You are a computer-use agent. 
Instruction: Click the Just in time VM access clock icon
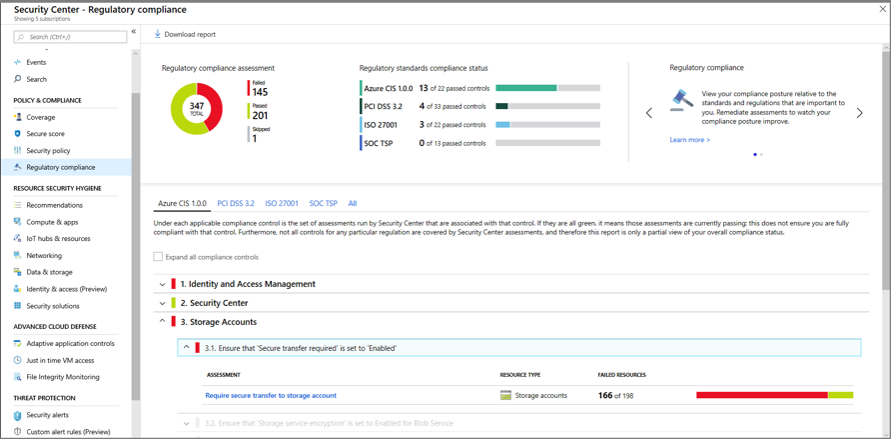(x=18, y=360)
